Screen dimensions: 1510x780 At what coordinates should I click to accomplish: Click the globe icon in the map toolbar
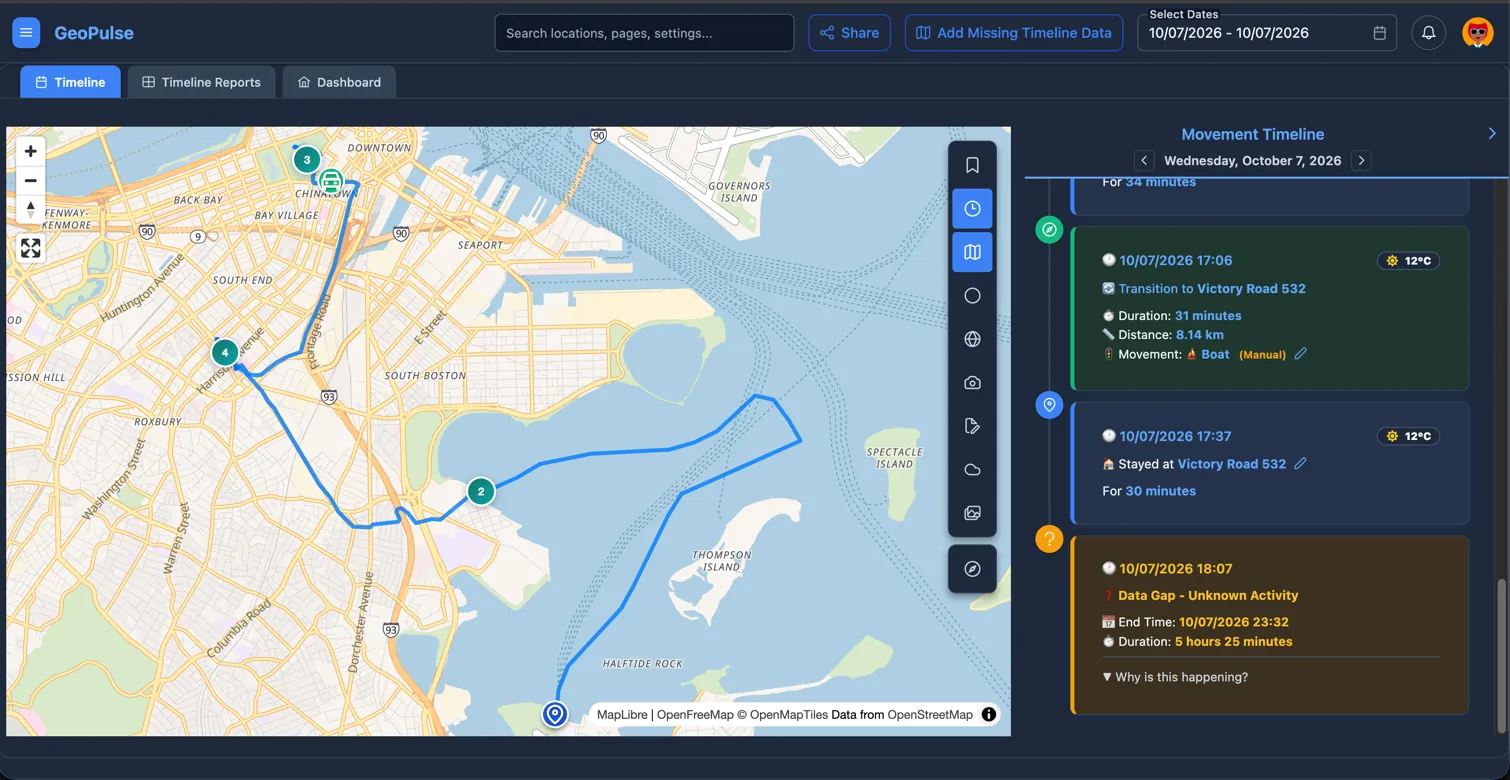[x=972, y=339]
